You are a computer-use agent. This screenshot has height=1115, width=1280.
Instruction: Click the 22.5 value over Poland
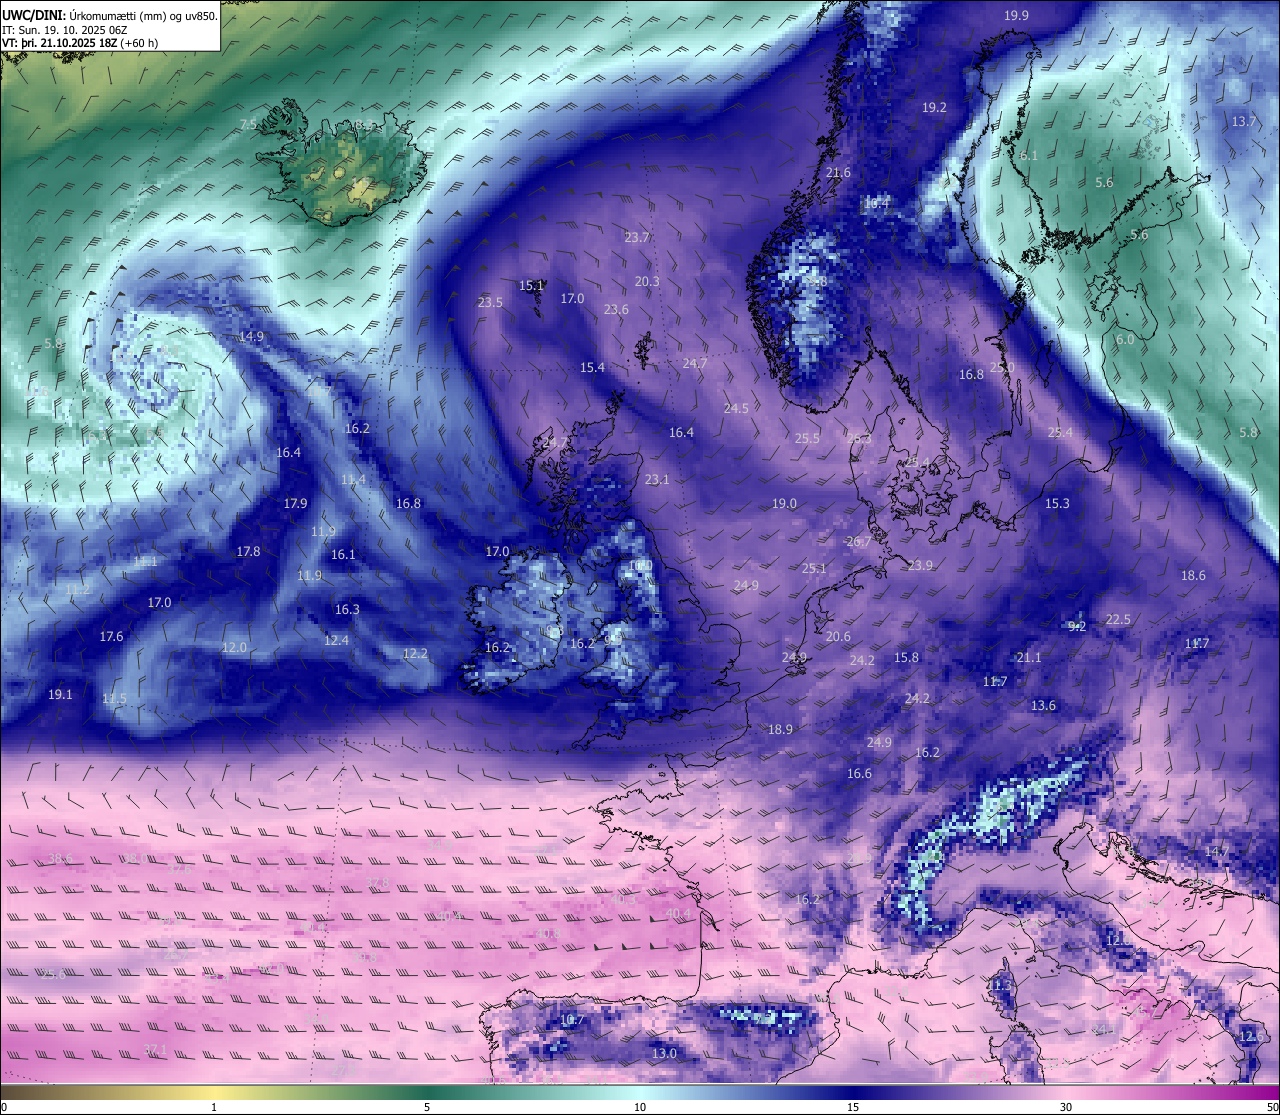click(1118, 619)
